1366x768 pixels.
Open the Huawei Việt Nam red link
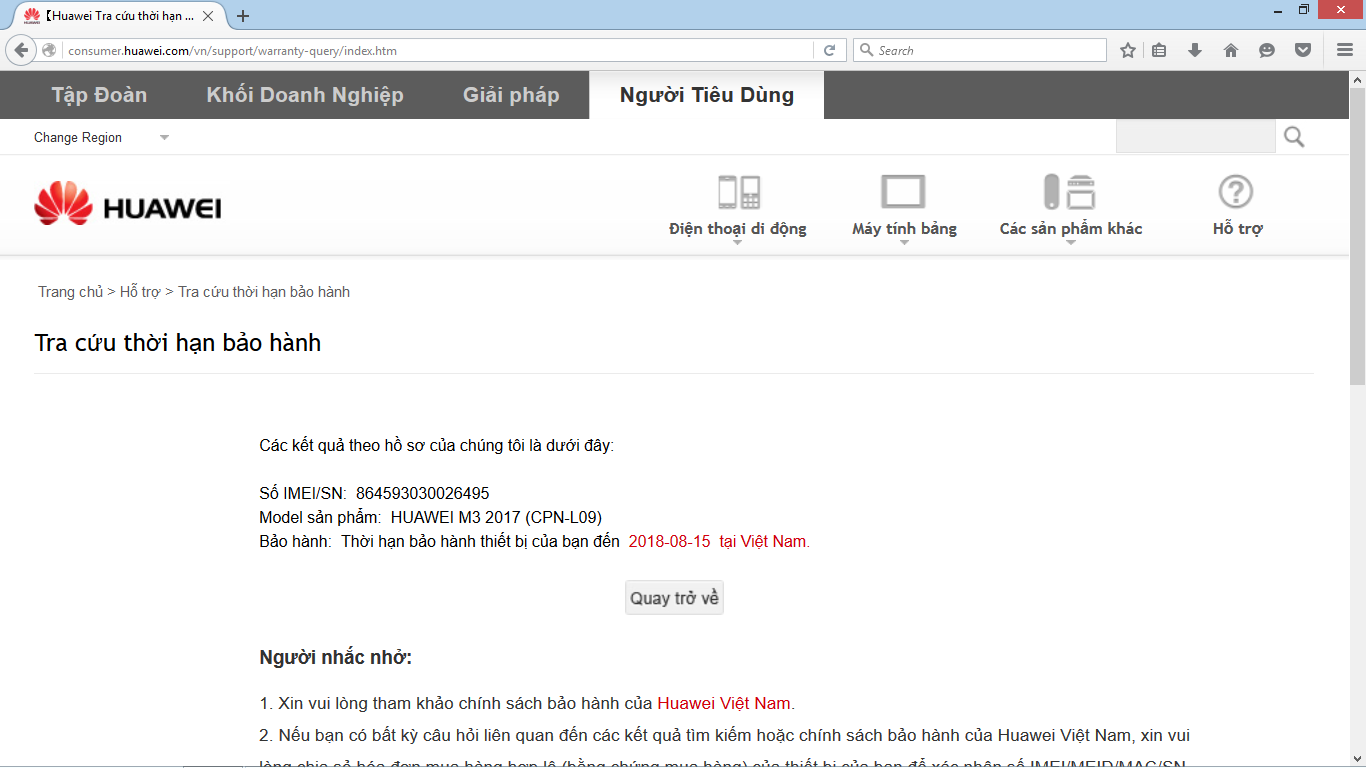[724, 703]
